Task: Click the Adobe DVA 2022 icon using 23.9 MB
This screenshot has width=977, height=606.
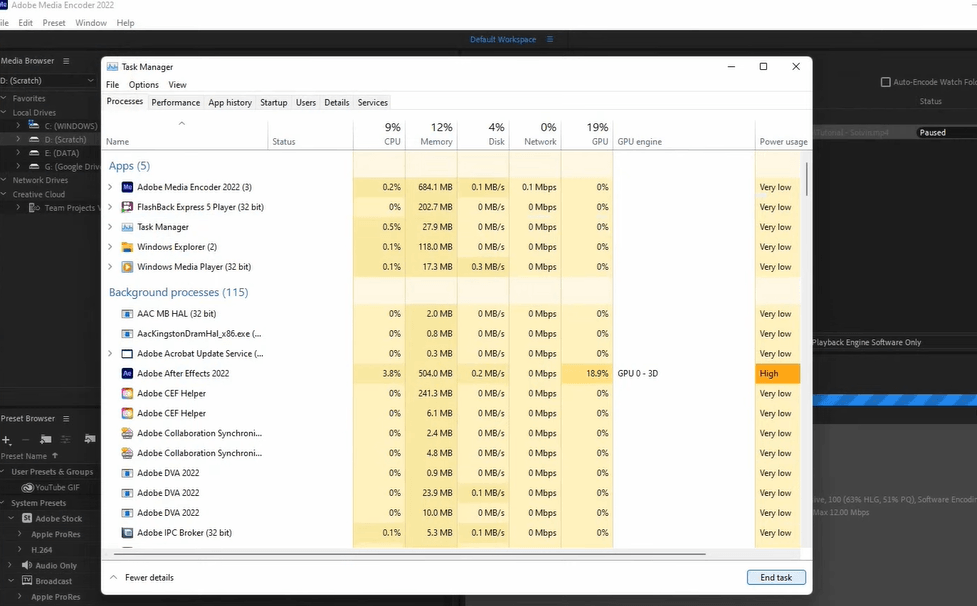Action: coord(127,493)
